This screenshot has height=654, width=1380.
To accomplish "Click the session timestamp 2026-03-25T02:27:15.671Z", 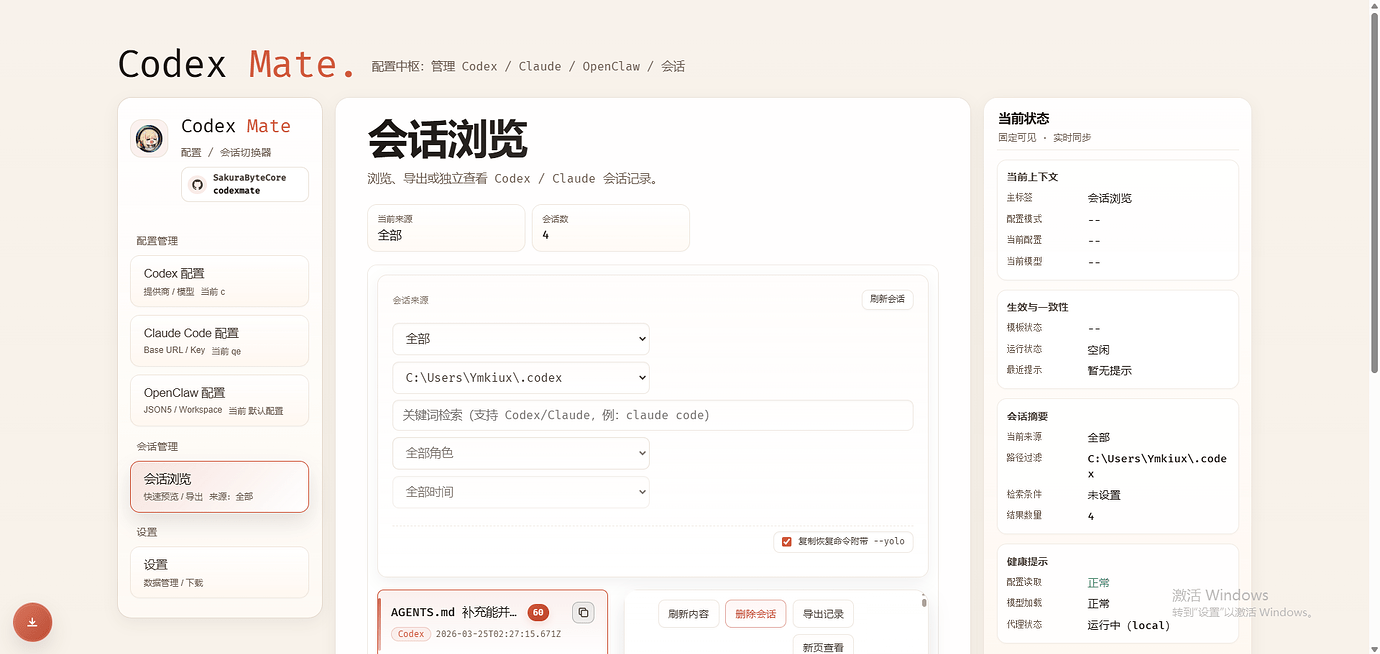I will click(498, 634).
